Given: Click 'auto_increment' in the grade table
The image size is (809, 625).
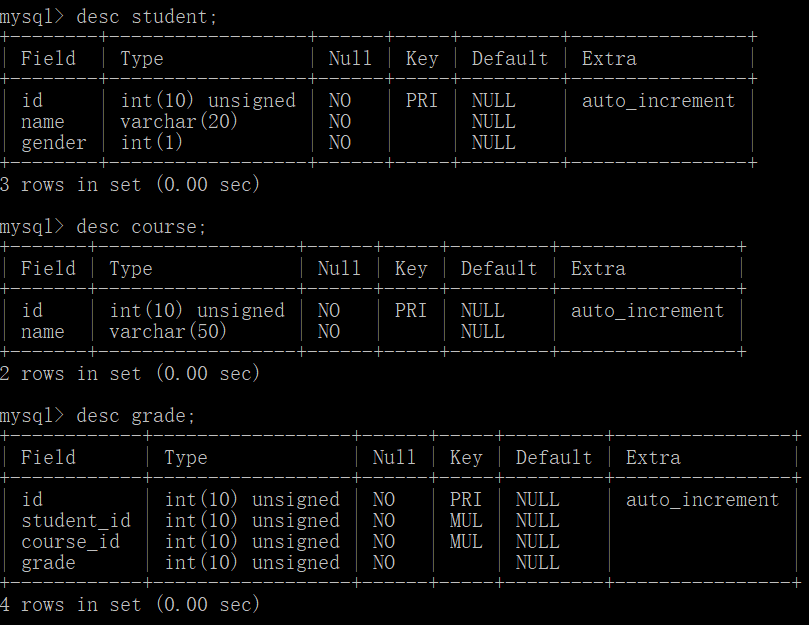Looking at the screenshot, I should coord(702,500).
